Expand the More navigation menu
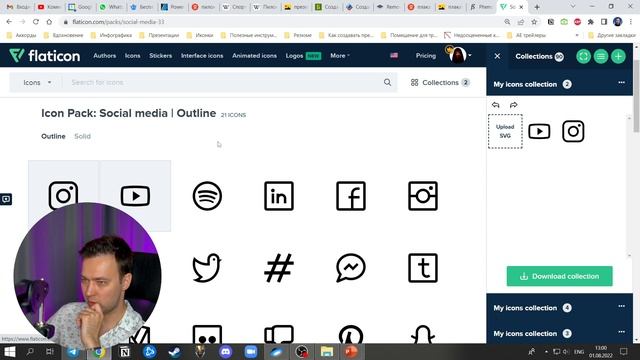This screenshot has width=640, height=360. point(340,56)
